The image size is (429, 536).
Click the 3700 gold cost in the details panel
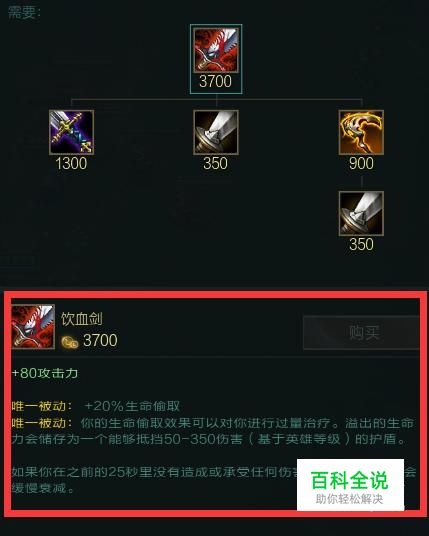pos(100,340)
